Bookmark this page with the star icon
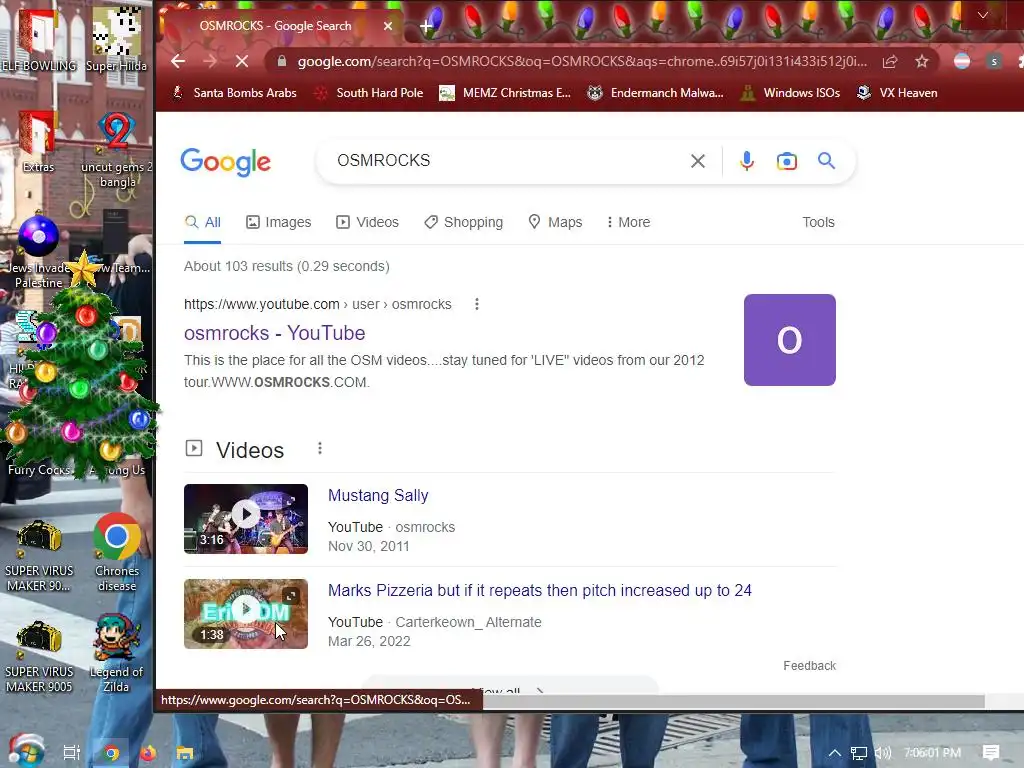The width and height of the screenshot is (1024, 768). (921, 61)
